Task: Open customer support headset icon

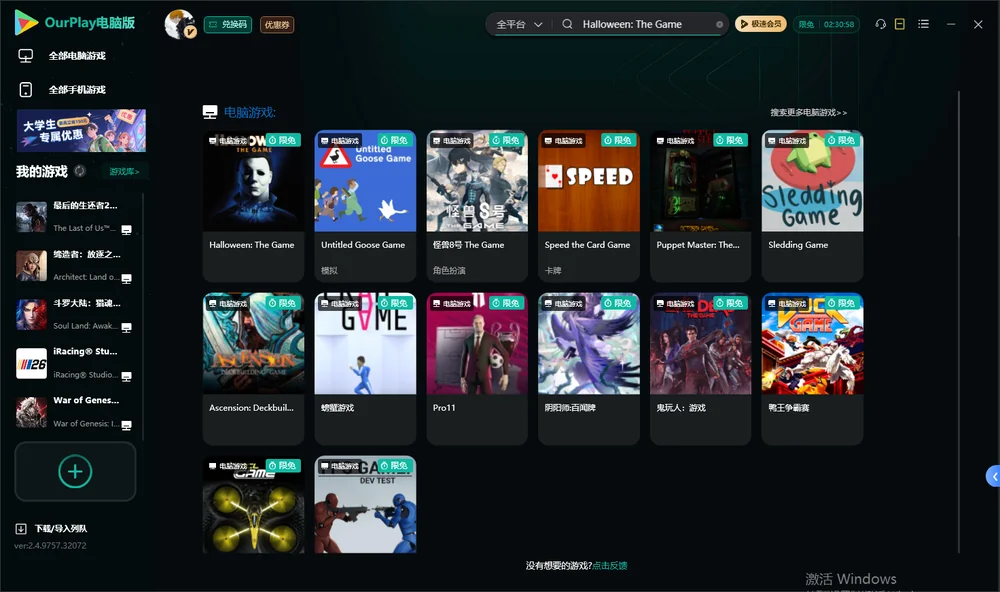Action: pos(880,24)
